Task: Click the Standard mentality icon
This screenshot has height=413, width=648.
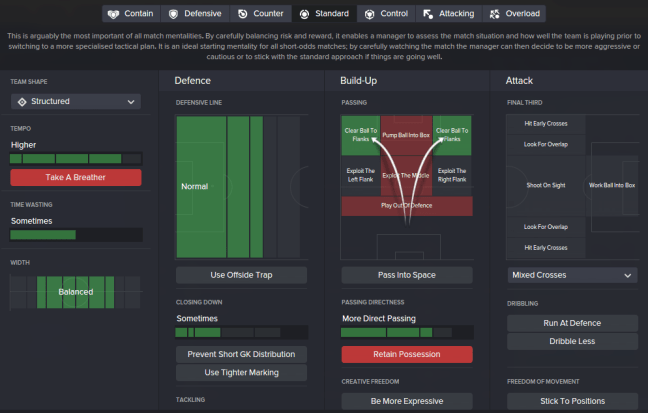Action: tap(305, 14)
